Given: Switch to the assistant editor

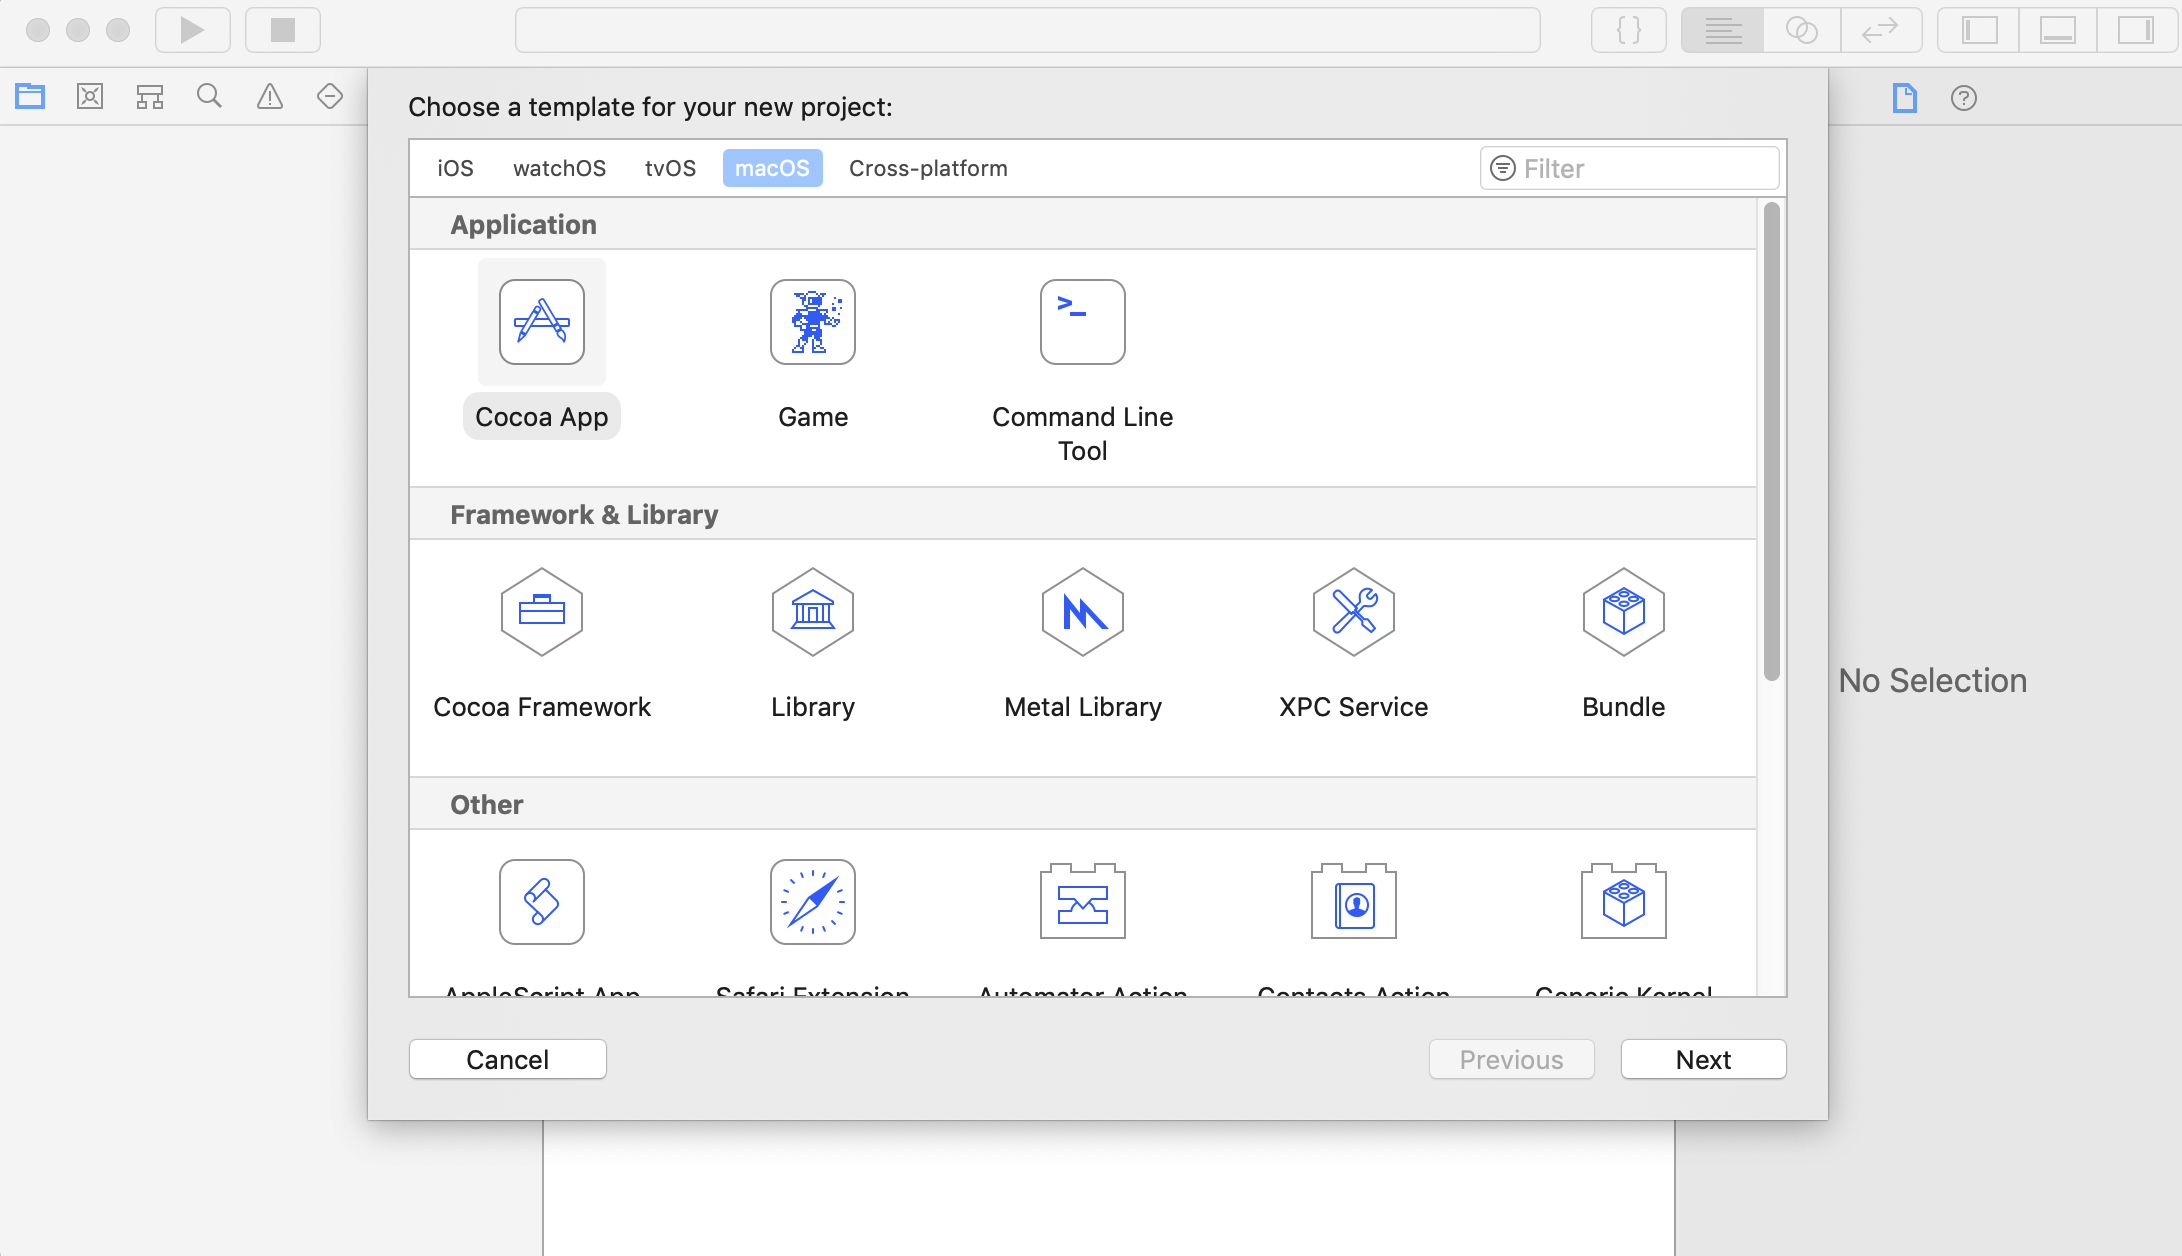Looking at the screenshot, I should (1801, 30).
